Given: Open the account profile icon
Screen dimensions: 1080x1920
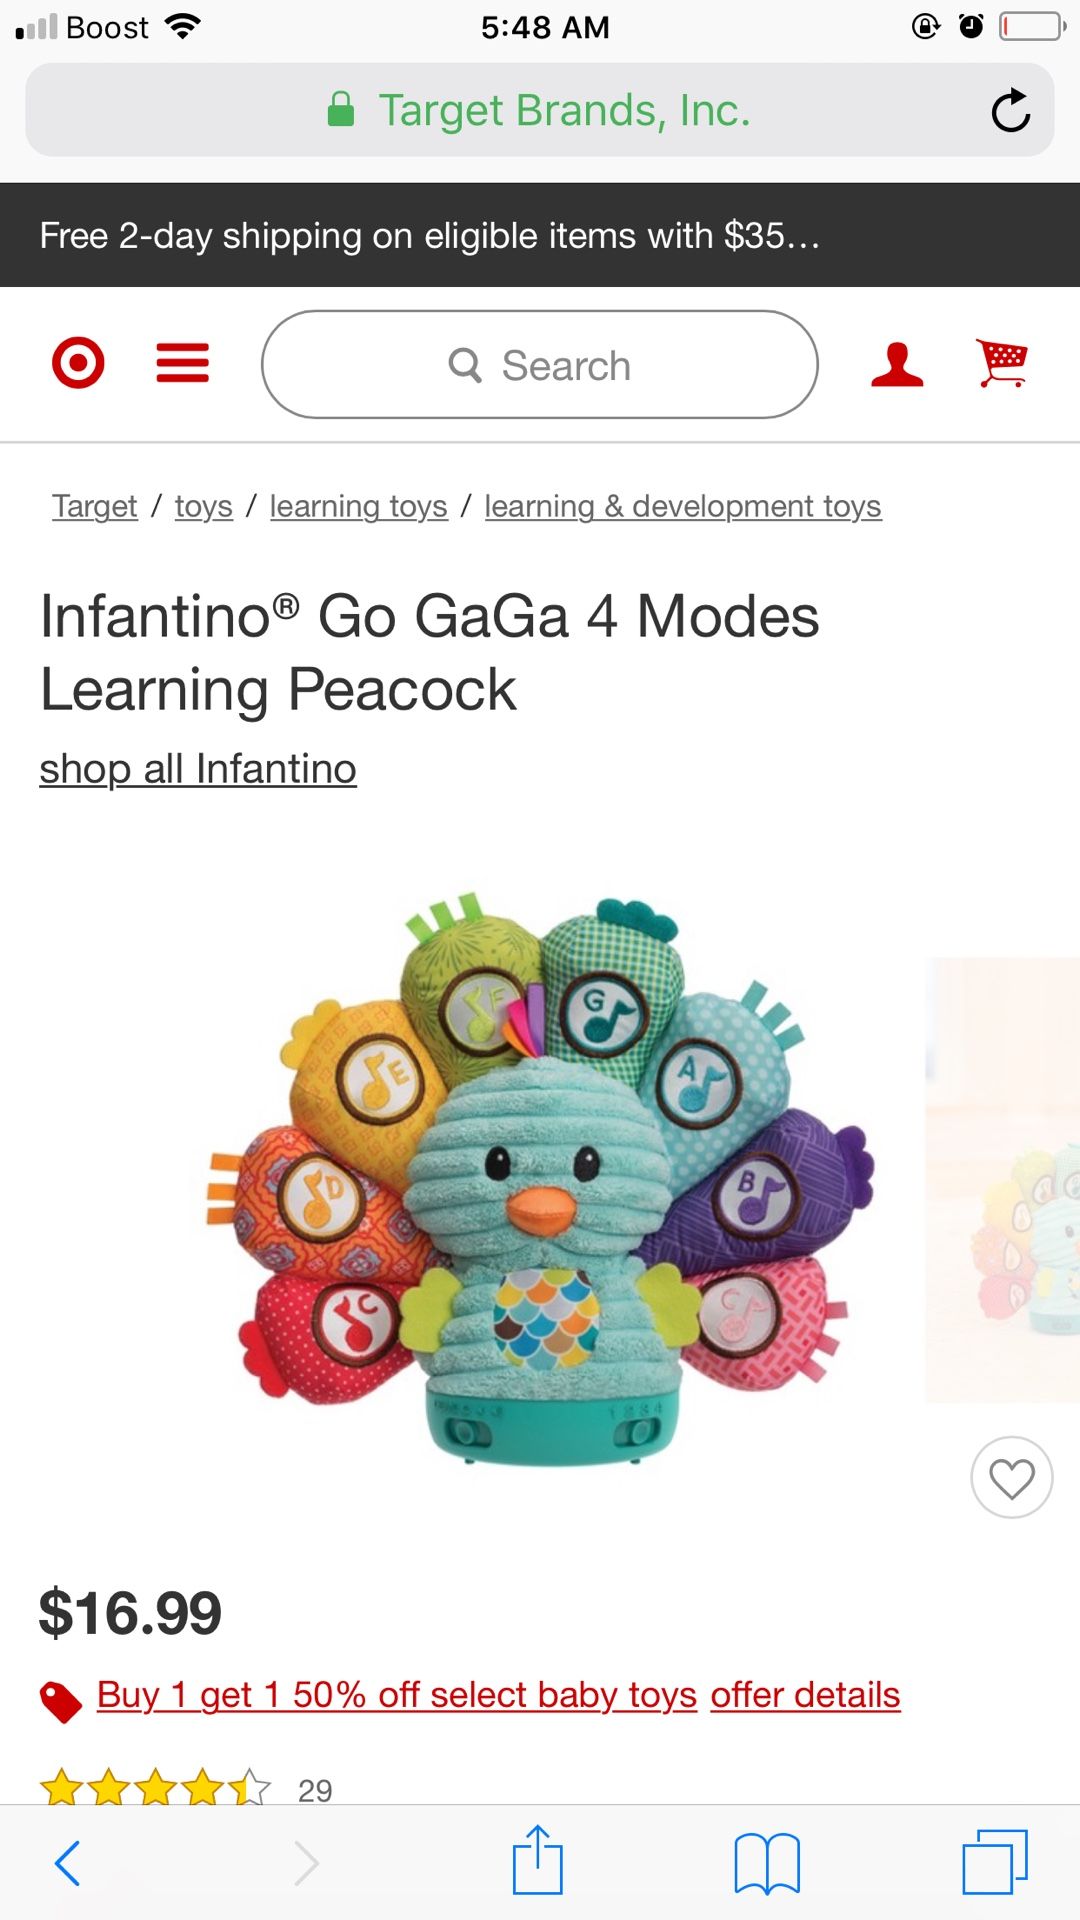Looking at the screenshot, I should pyautogui.click(x=897, y=364).
